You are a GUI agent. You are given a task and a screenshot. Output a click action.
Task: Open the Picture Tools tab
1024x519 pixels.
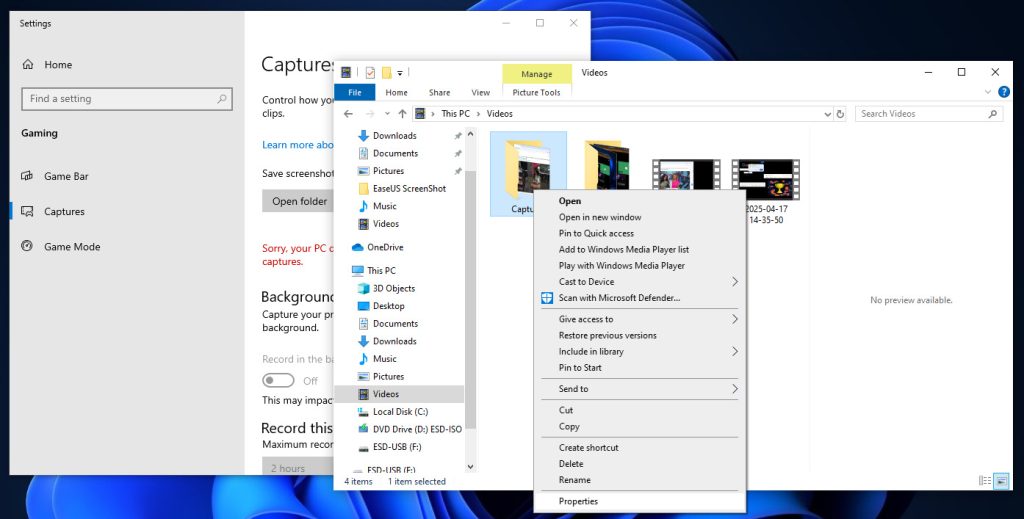[536, 93]
